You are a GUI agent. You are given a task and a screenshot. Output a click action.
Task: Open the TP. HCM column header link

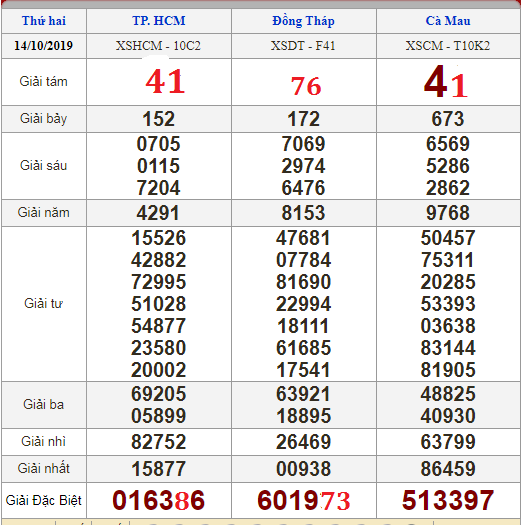159,21
